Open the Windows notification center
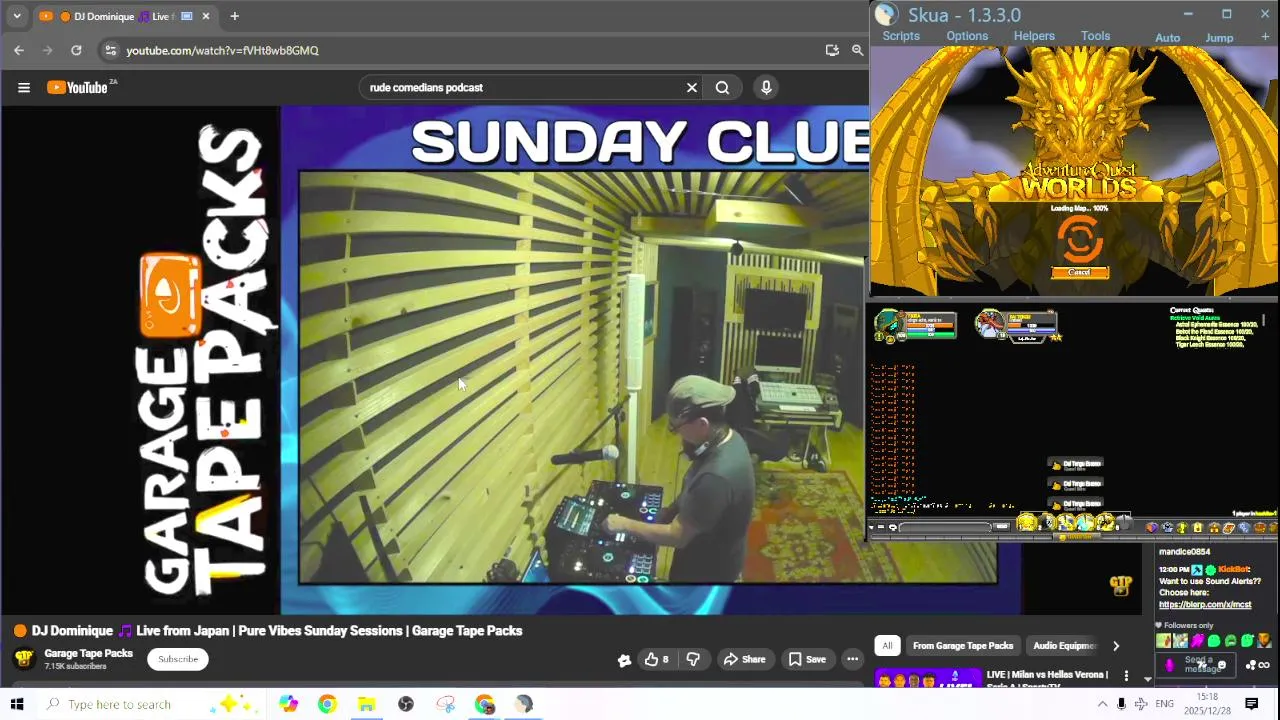 tap(1251, 704)
